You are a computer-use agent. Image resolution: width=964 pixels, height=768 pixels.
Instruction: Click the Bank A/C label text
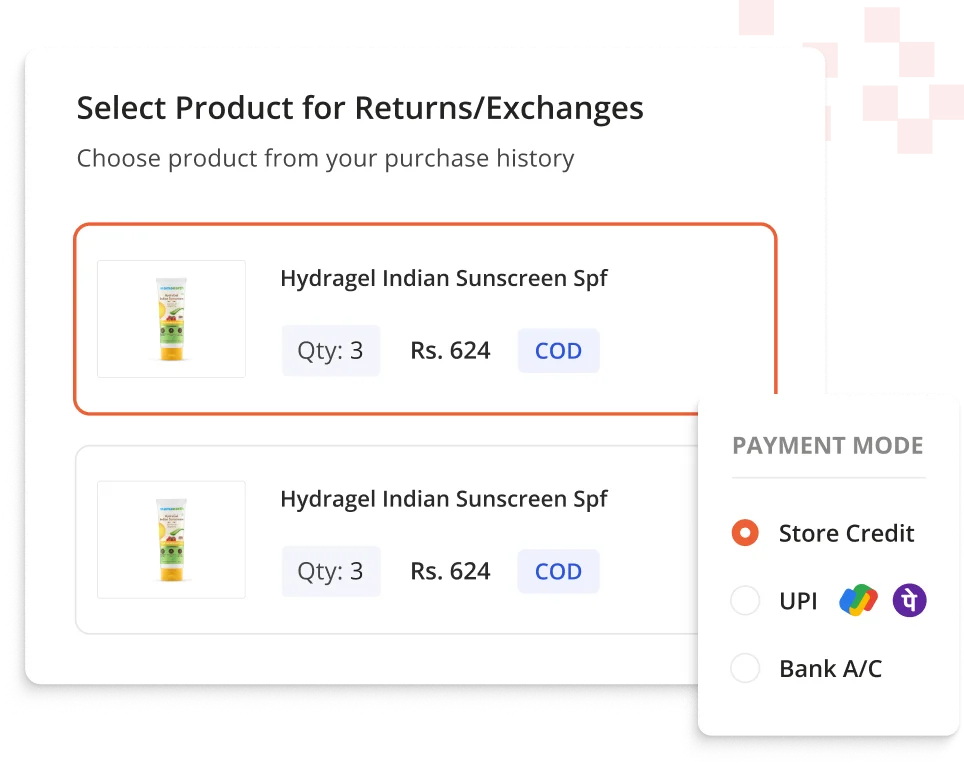830,668
